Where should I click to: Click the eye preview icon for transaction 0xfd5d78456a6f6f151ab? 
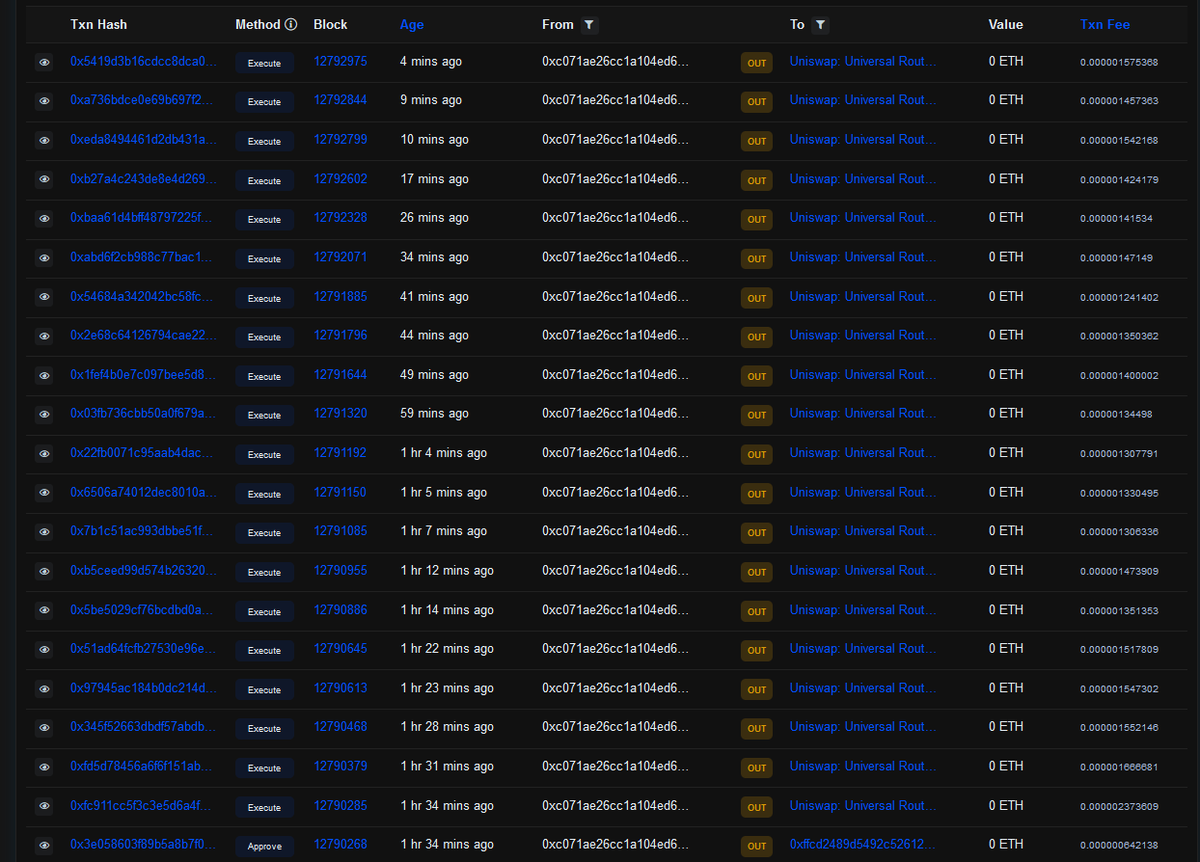click(x=44, y=768)
